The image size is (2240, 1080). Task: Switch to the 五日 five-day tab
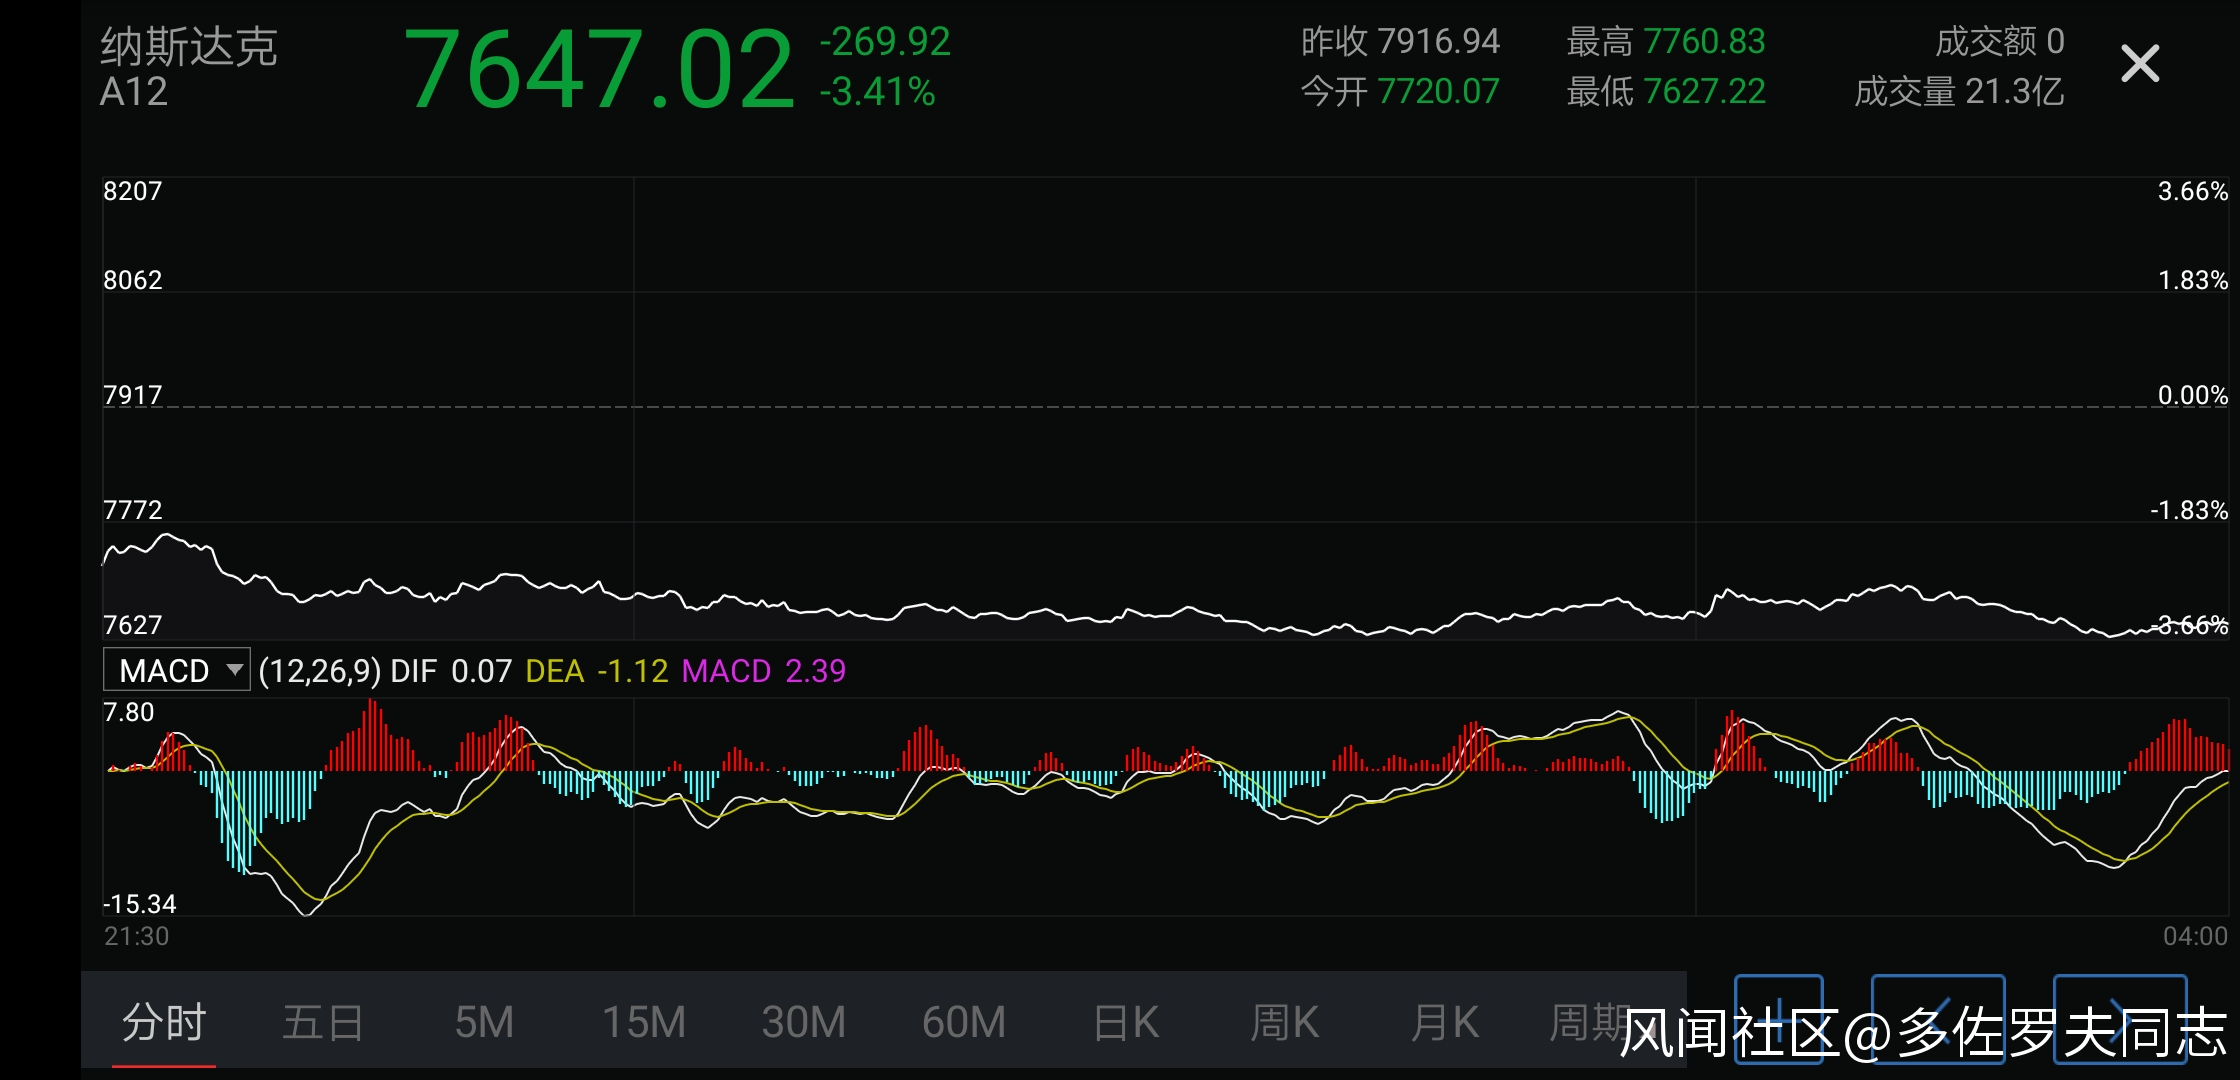[323, 1022]
